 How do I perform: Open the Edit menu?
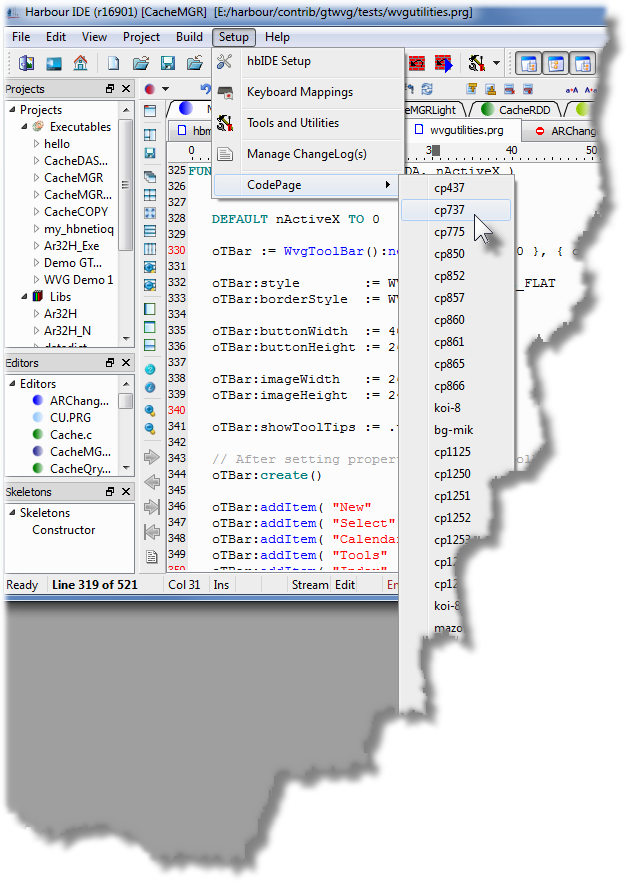point(55,37)
